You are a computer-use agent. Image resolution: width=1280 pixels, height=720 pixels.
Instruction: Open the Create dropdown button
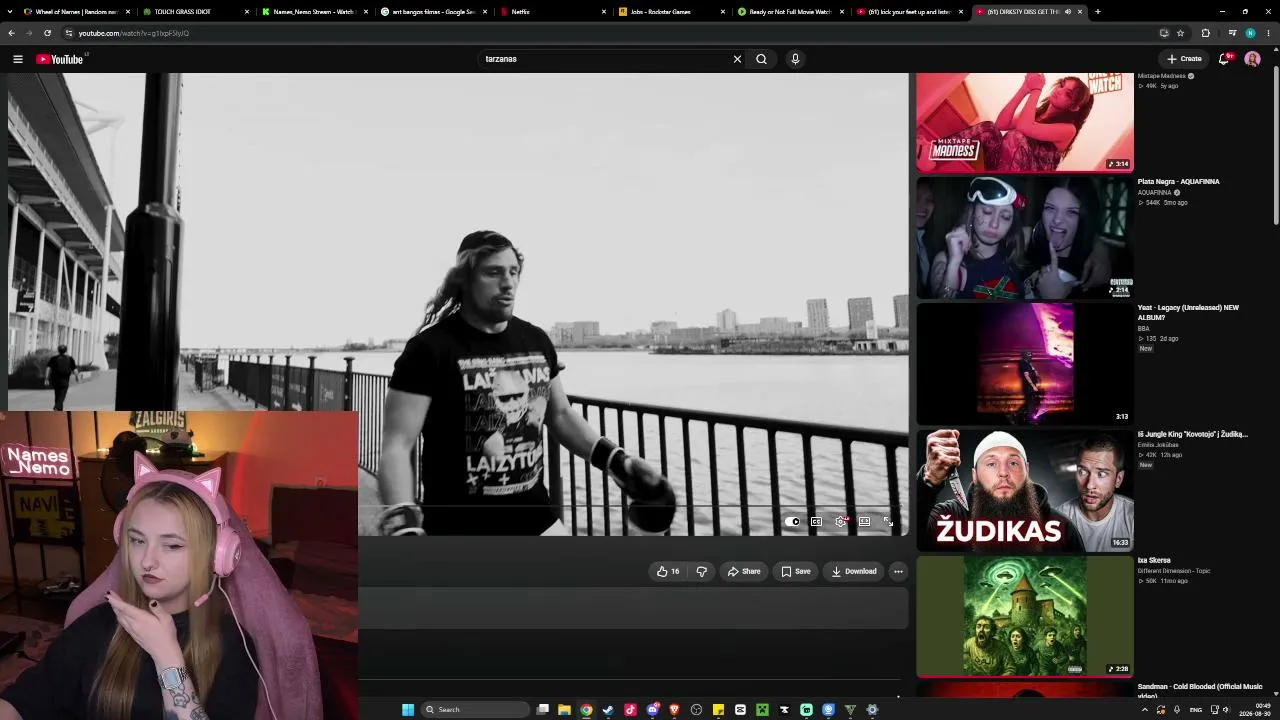coord(1185,59)
